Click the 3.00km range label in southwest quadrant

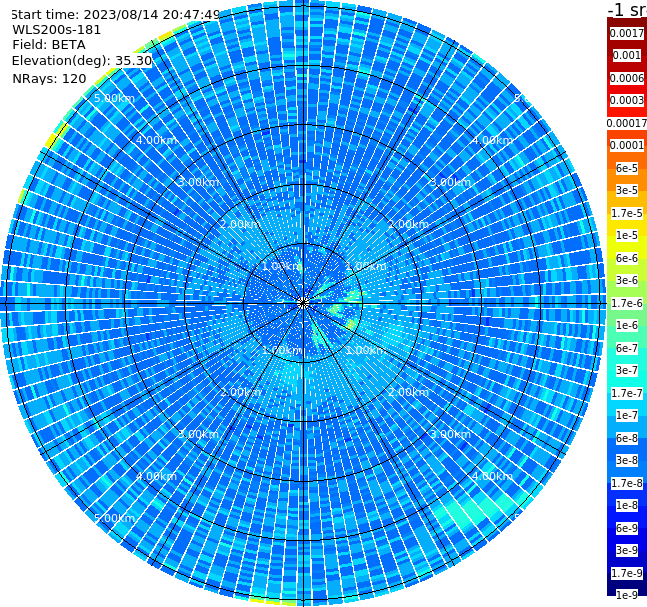(x=198, y=434)
